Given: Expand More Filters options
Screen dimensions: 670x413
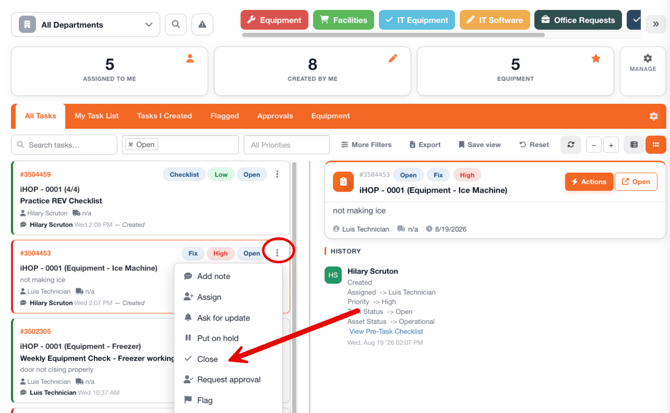Looking at the screenshot, I should 366,145.
